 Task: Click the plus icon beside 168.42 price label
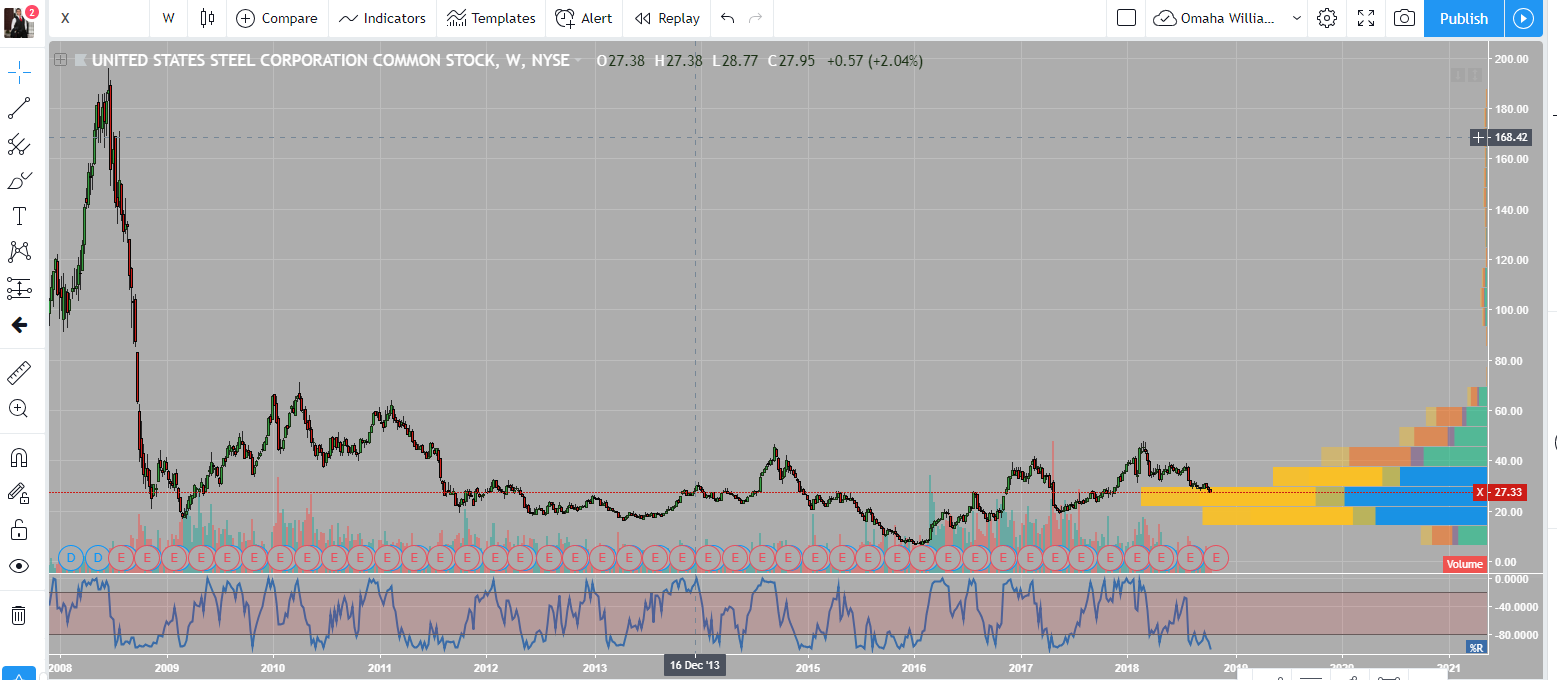click(1480, 137)
